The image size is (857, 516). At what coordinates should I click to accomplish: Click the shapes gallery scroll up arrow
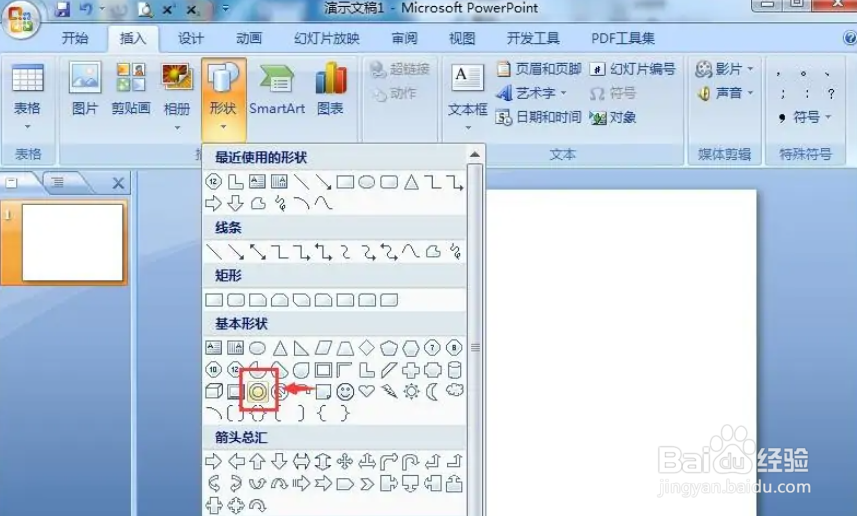tap(474, 155)
